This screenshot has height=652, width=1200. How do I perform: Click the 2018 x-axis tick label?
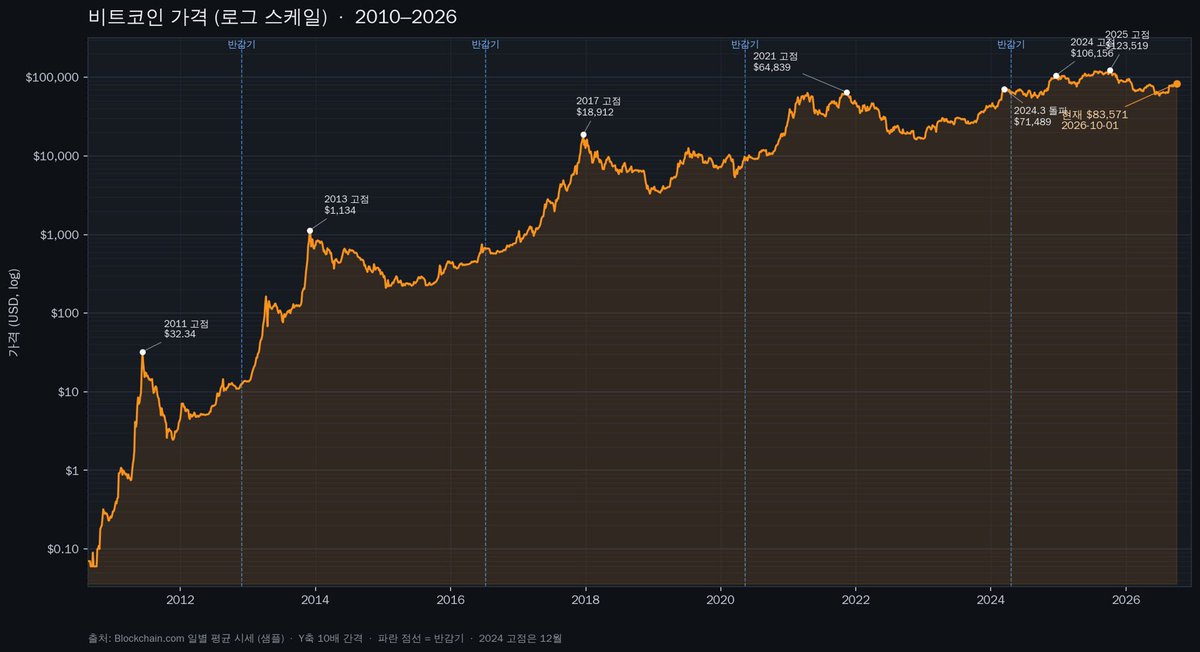click(x=585, y=600)
